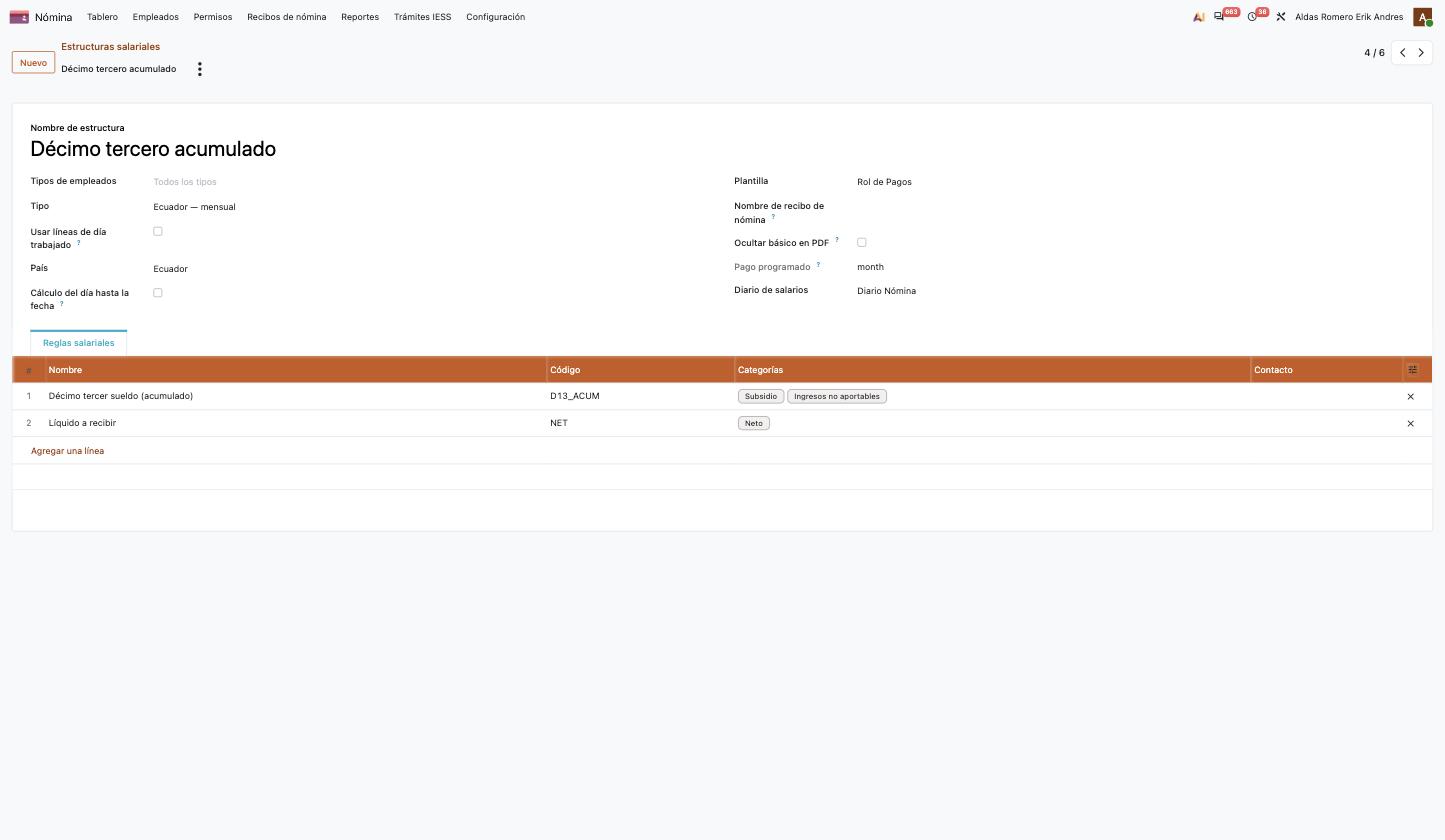Toggle Ocultar básico en PDF checkbox
The image size is (1445, 840).
(x=862, y=242)
